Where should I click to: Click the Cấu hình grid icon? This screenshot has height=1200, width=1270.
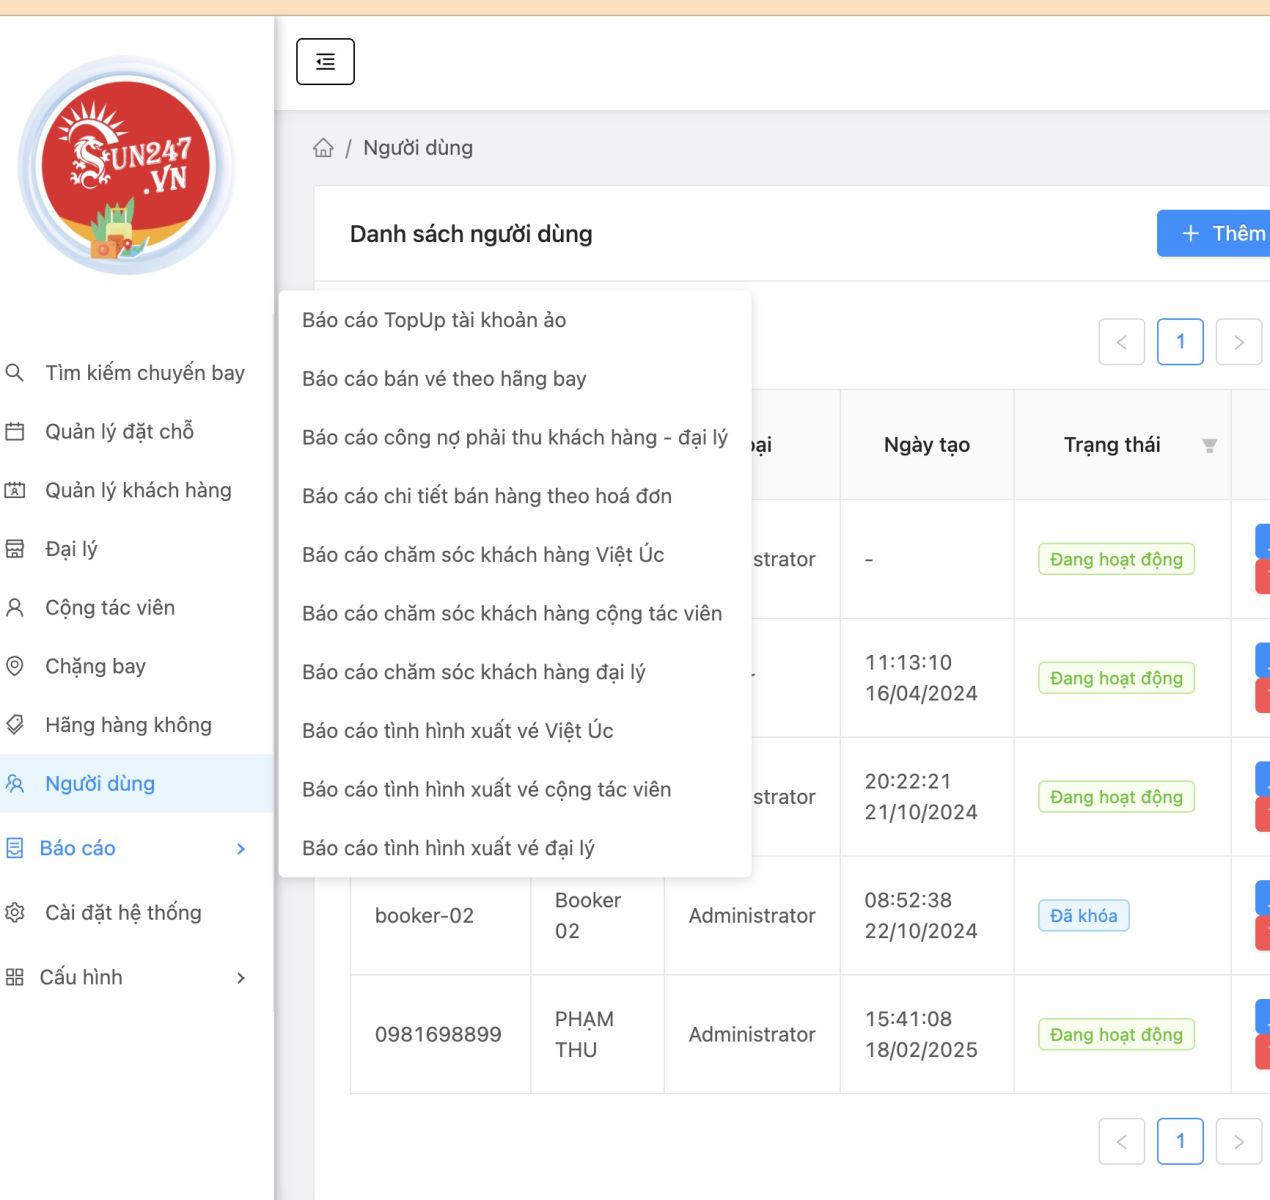click(x=15, y=977)
